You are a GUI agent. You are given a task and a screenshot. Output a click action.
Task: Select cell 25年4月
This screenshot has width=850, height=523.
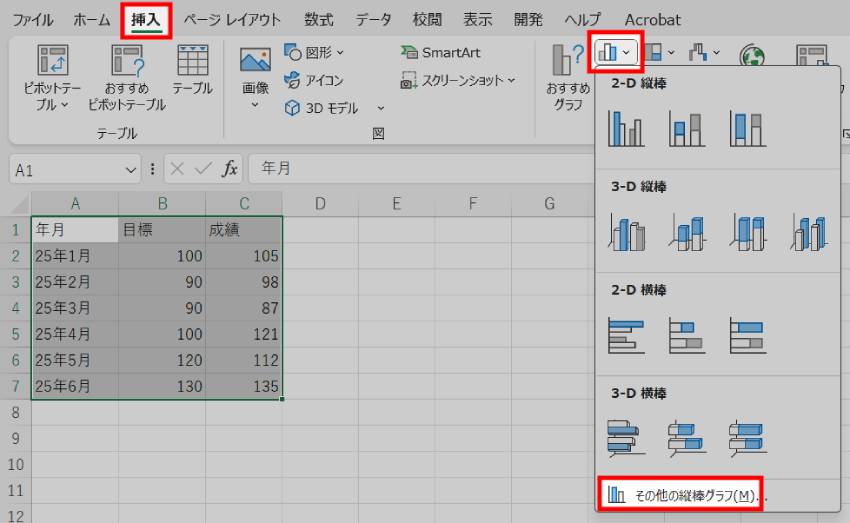[75, 334]
